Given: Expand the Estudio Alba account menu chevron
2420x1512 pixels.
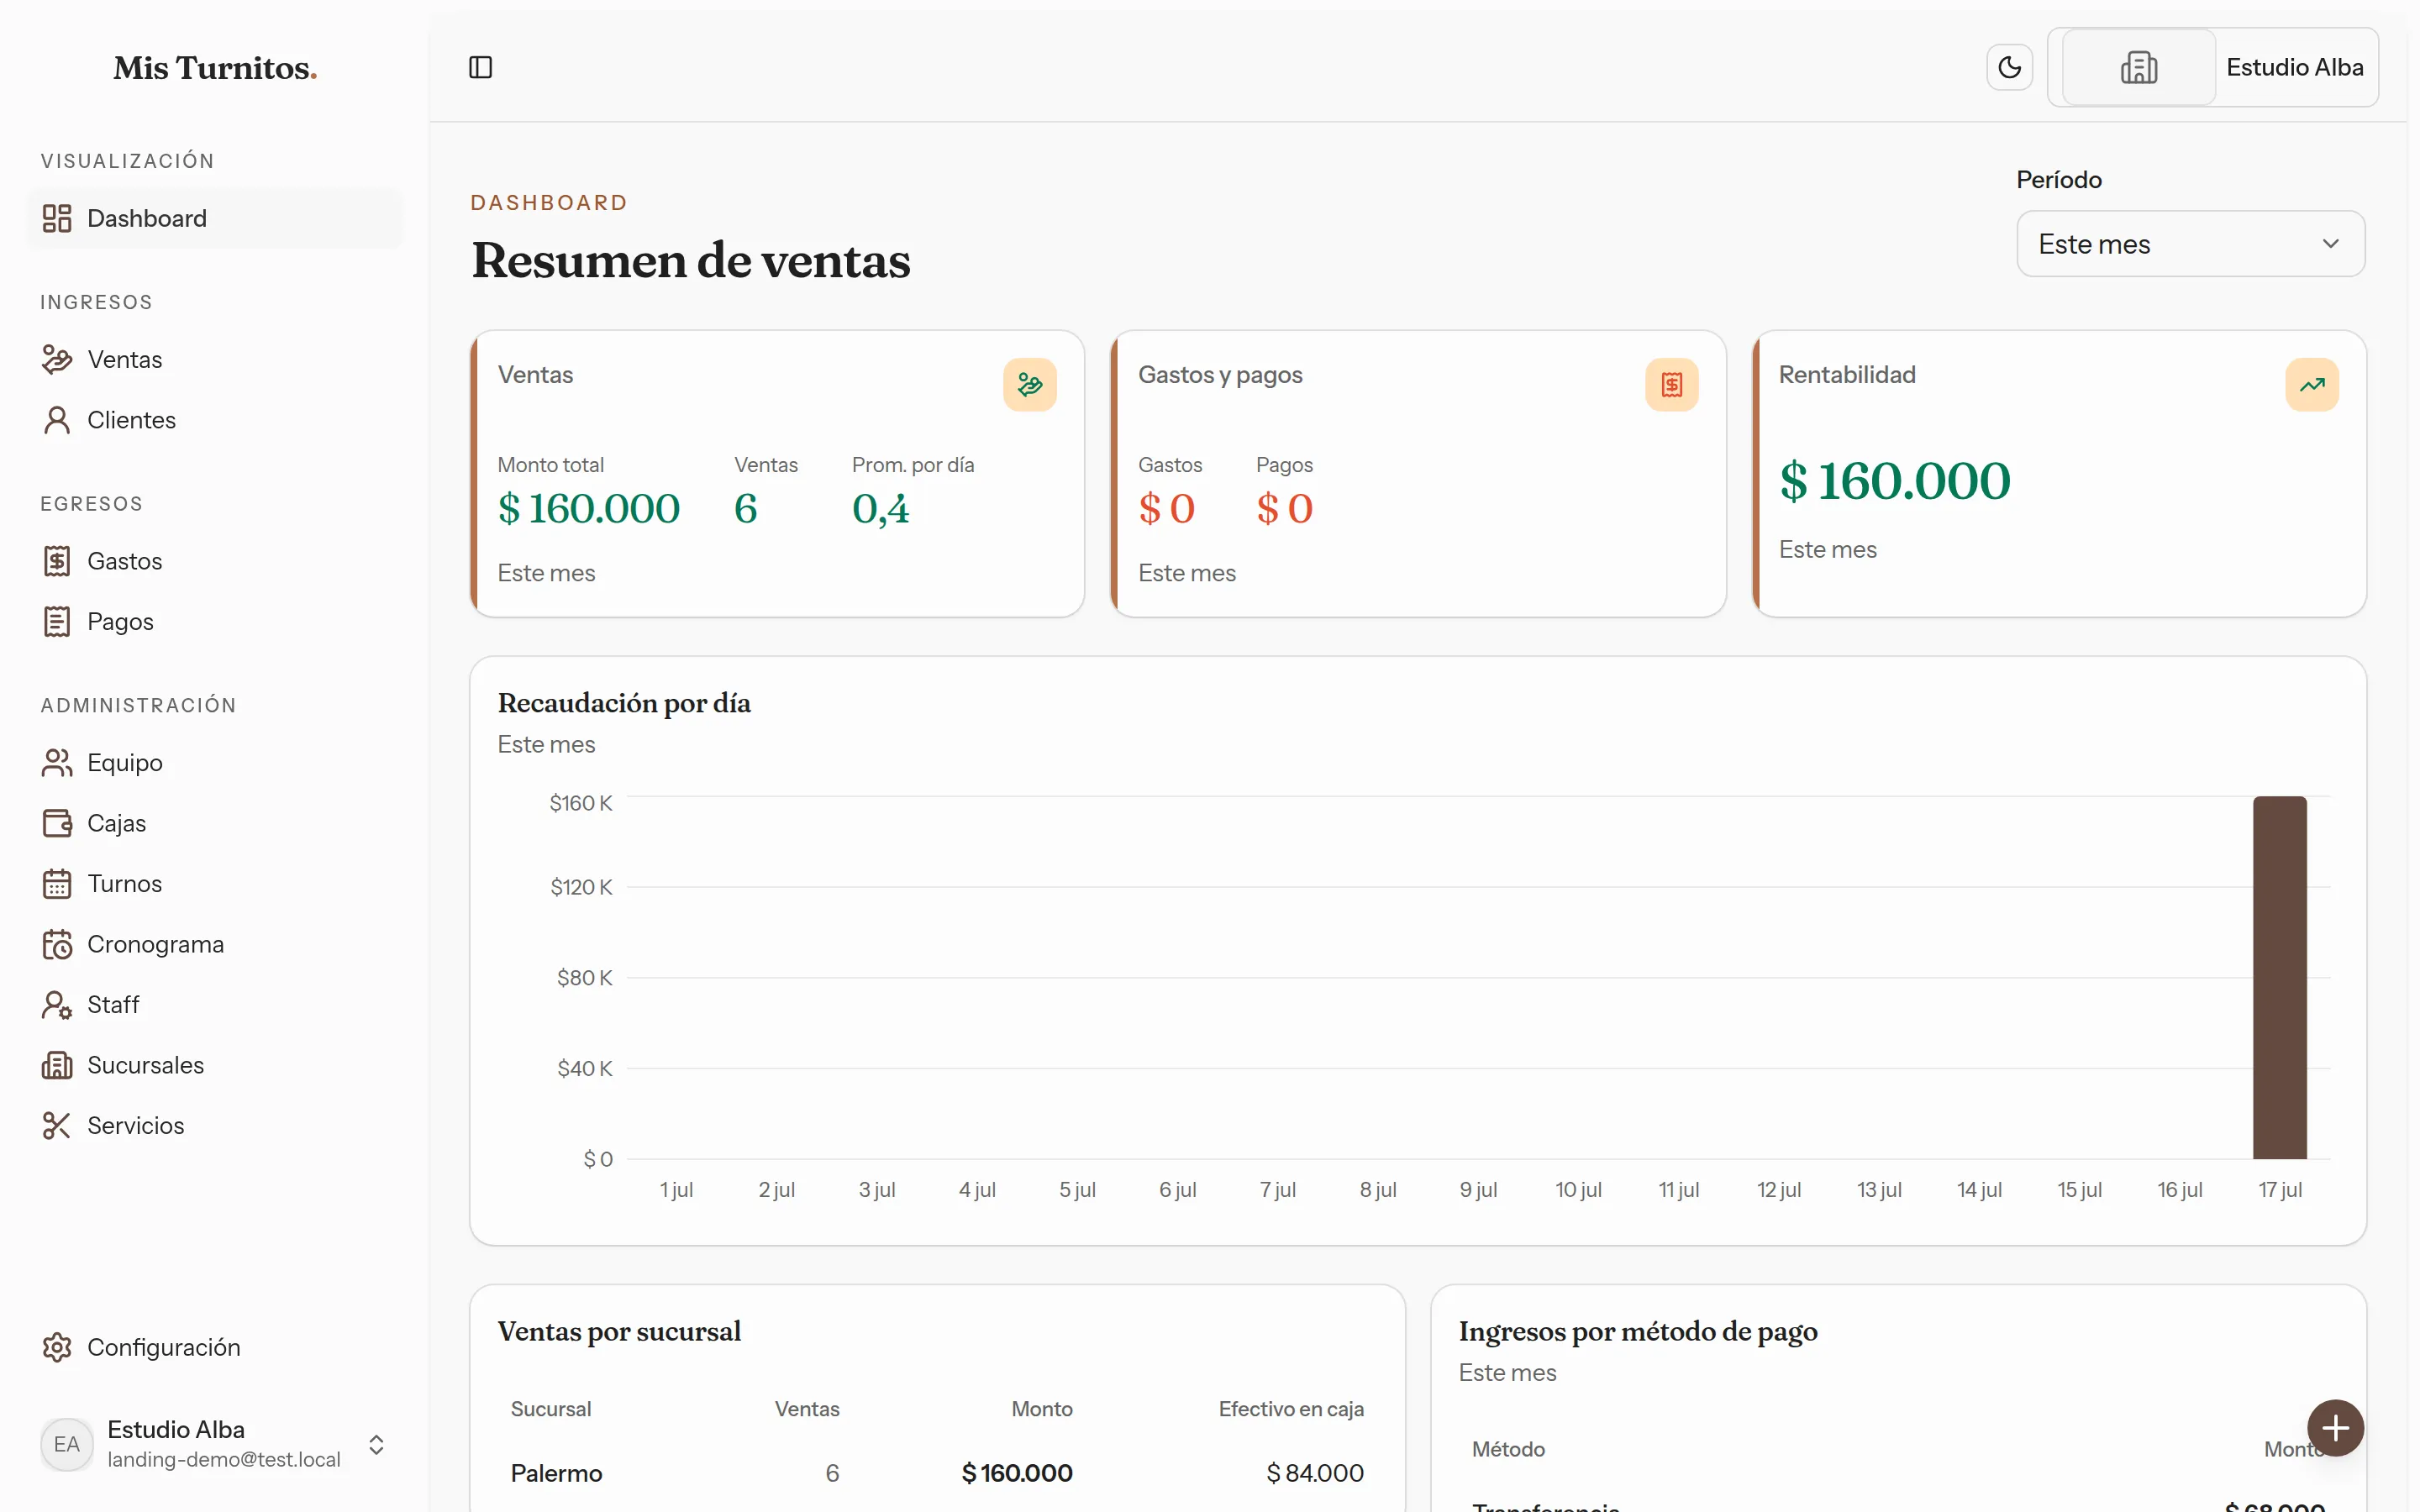Looking at the screenshot, I should click(376, 1444).
